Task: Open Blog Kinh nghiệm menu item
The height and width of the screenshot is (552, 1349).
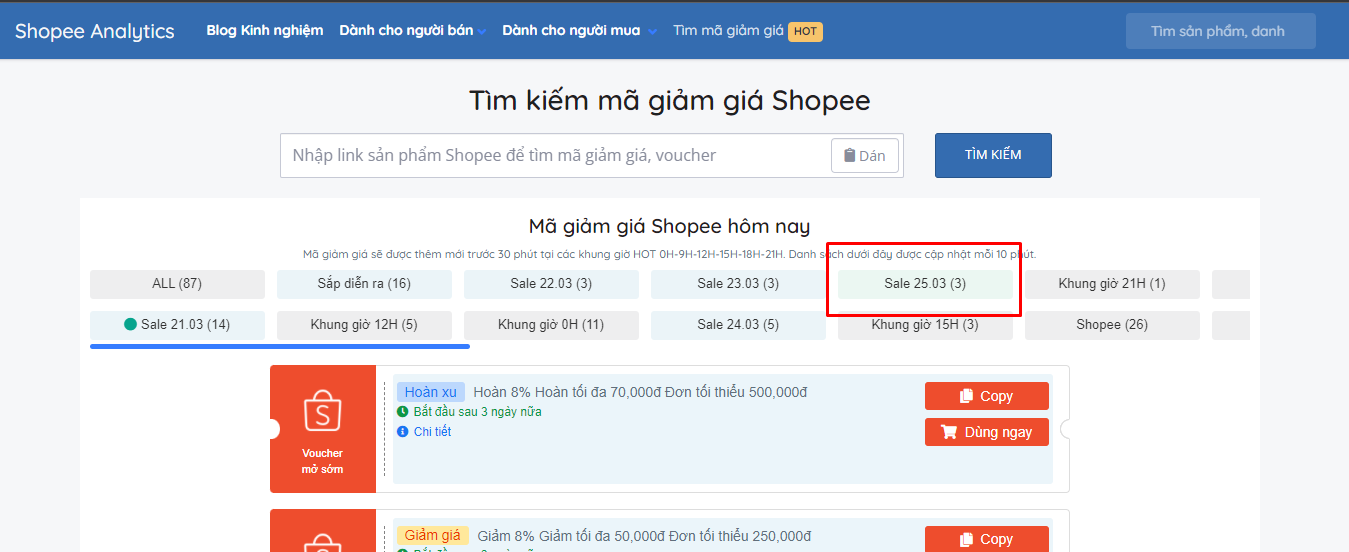Action: (265, 31)
